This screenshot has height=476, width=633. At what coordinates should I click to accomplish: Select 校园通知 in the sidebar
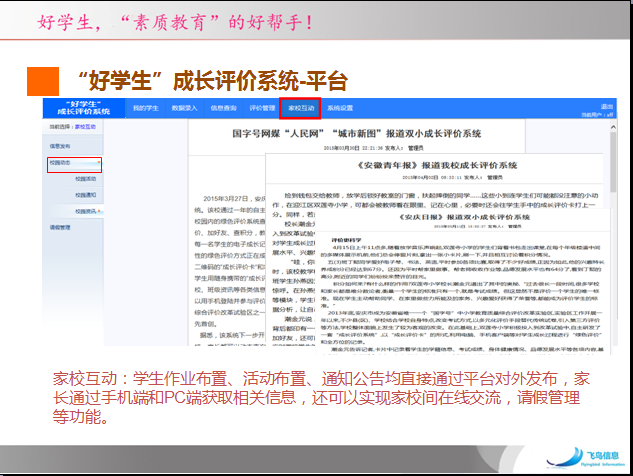coord(86,195)
